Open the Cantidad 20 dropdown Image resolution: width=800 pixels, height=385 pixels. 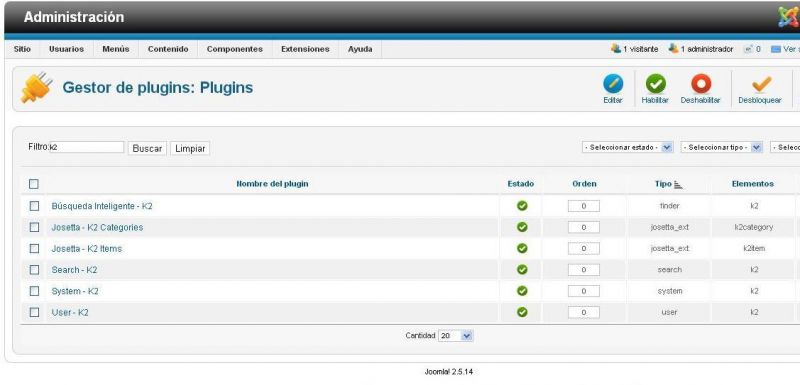pyautogui.click(x=456, y=336)
